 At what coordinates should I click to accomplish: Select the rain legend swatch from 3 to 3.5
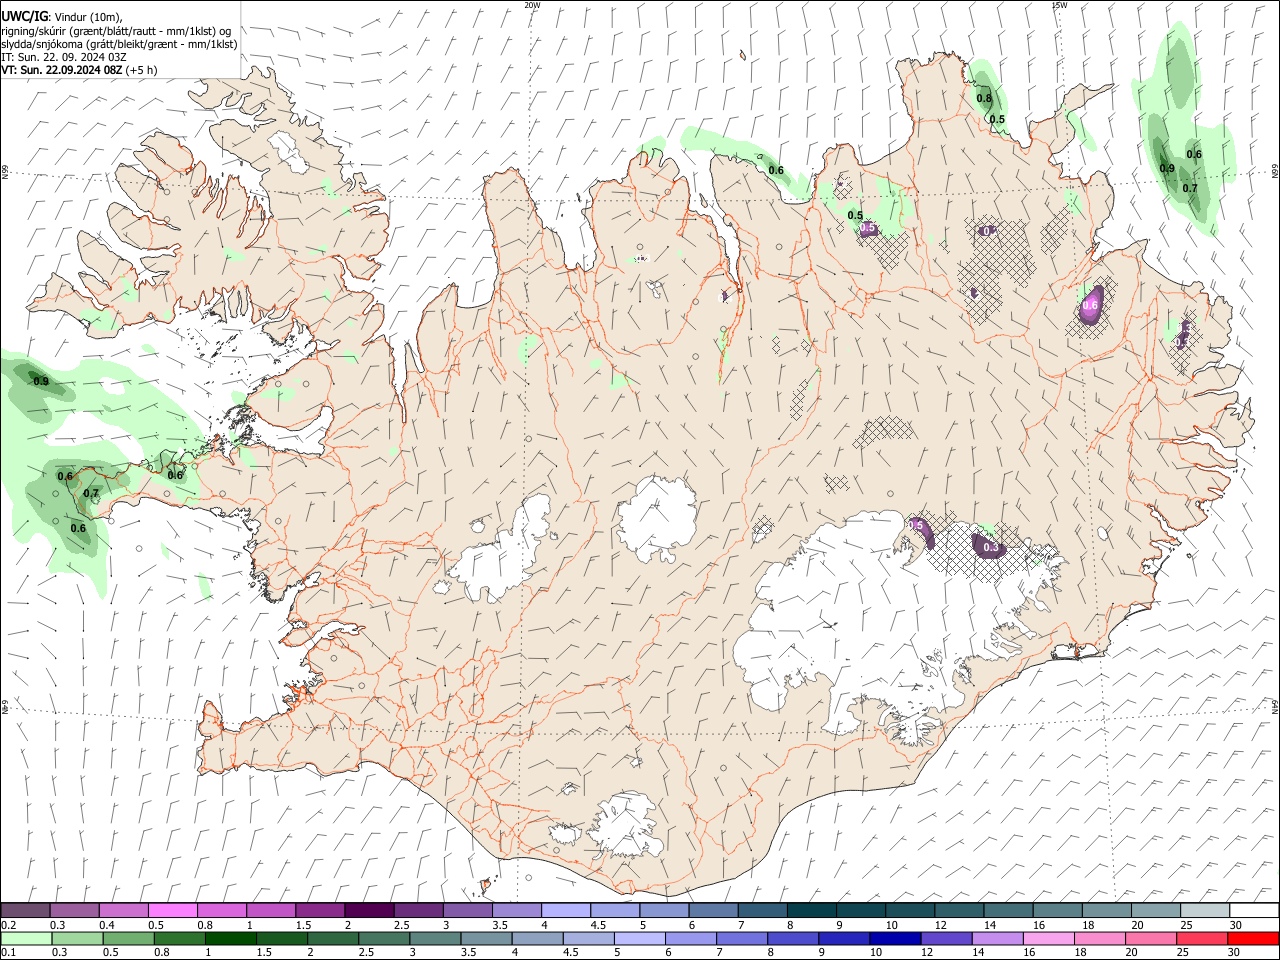[435, 938]
